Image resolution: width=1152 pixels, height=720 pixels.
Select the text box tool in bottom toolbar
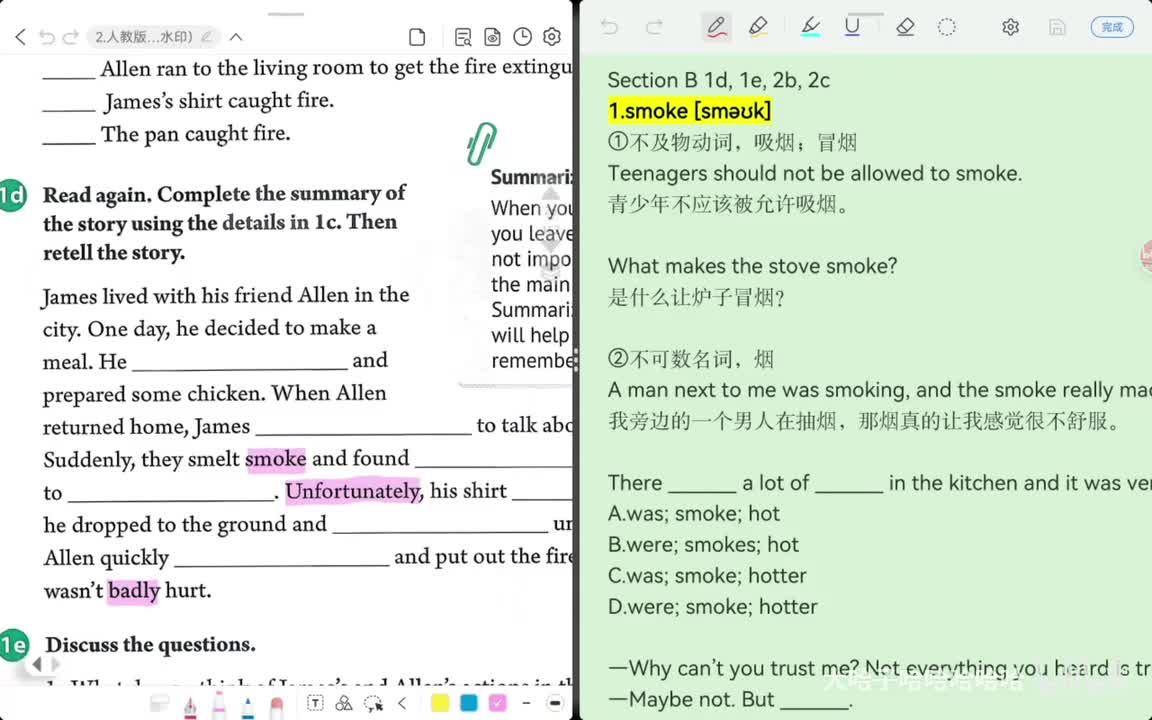(314, 704)
